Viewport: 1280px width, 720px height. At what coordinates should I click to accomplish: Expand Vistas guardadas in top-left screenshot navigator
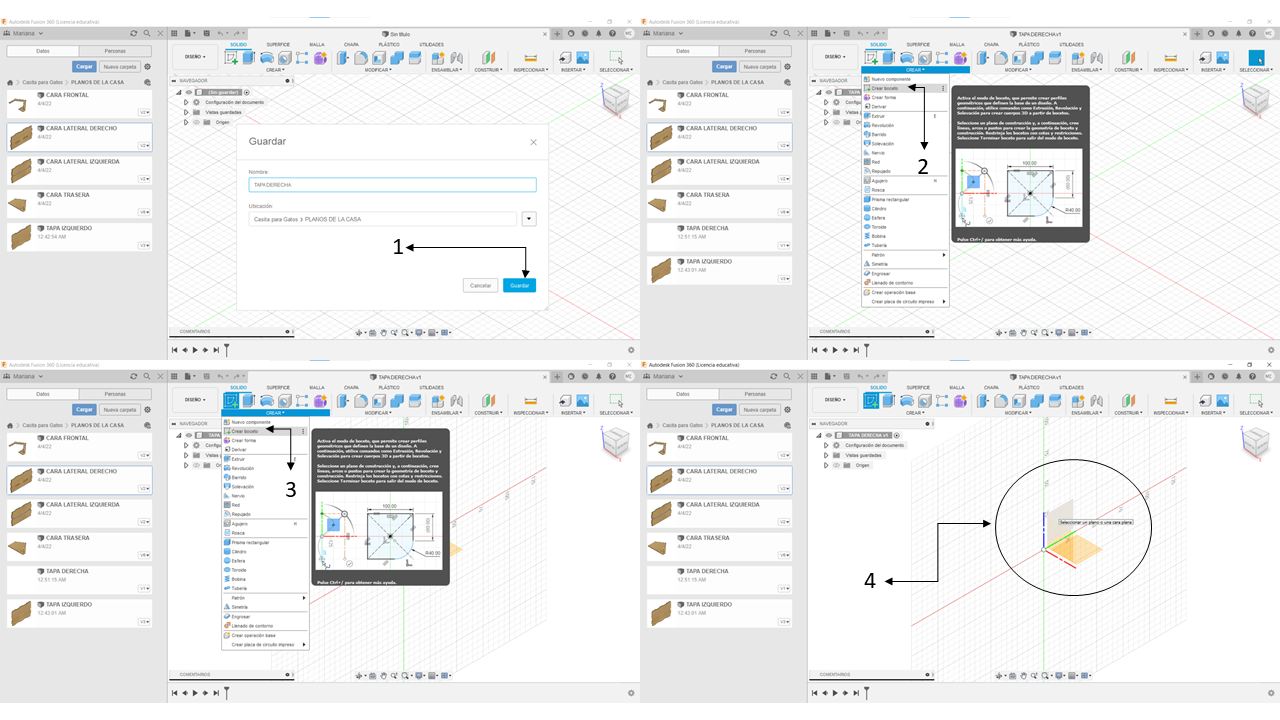pyautogui.click(x=185, y=112)
